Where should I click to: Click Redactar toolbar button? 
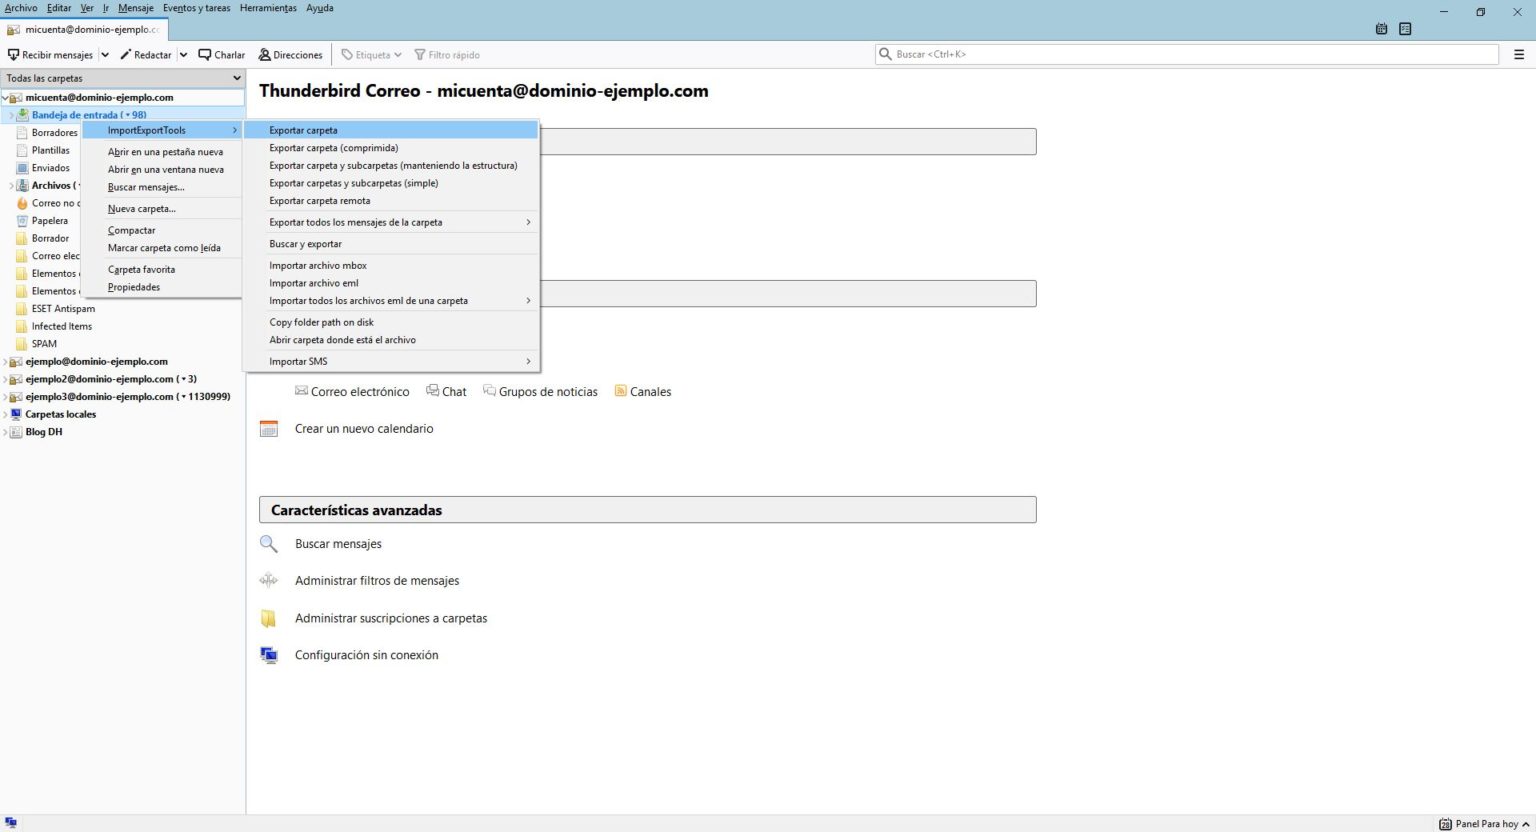click(x=146, y=55)
